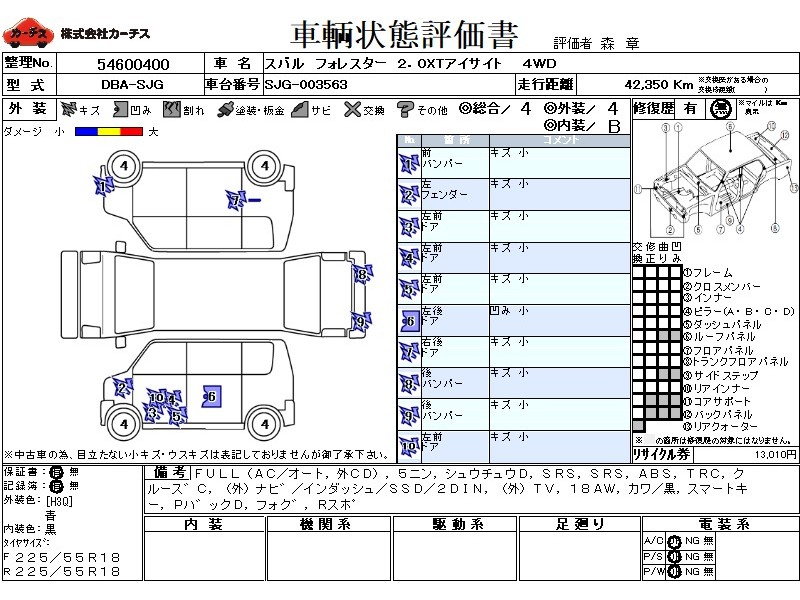Click the car frame structure diagram
The image size is (800, 600).
tap(715, 179)
